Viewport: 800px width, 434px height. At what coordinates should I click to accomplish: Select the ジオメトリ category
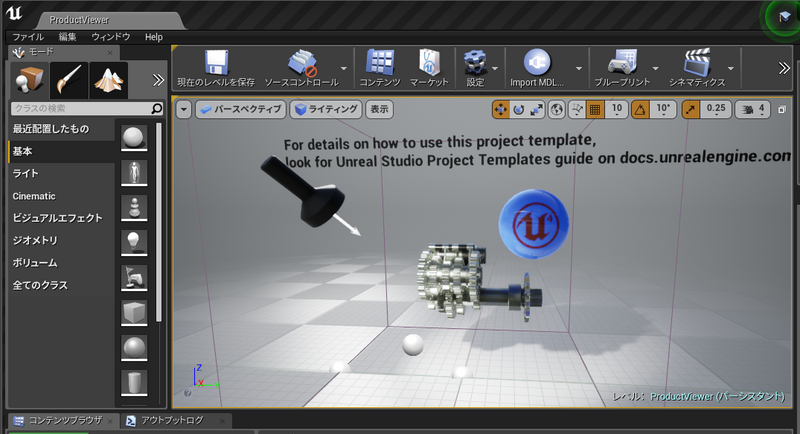click(x=61, y=240)
